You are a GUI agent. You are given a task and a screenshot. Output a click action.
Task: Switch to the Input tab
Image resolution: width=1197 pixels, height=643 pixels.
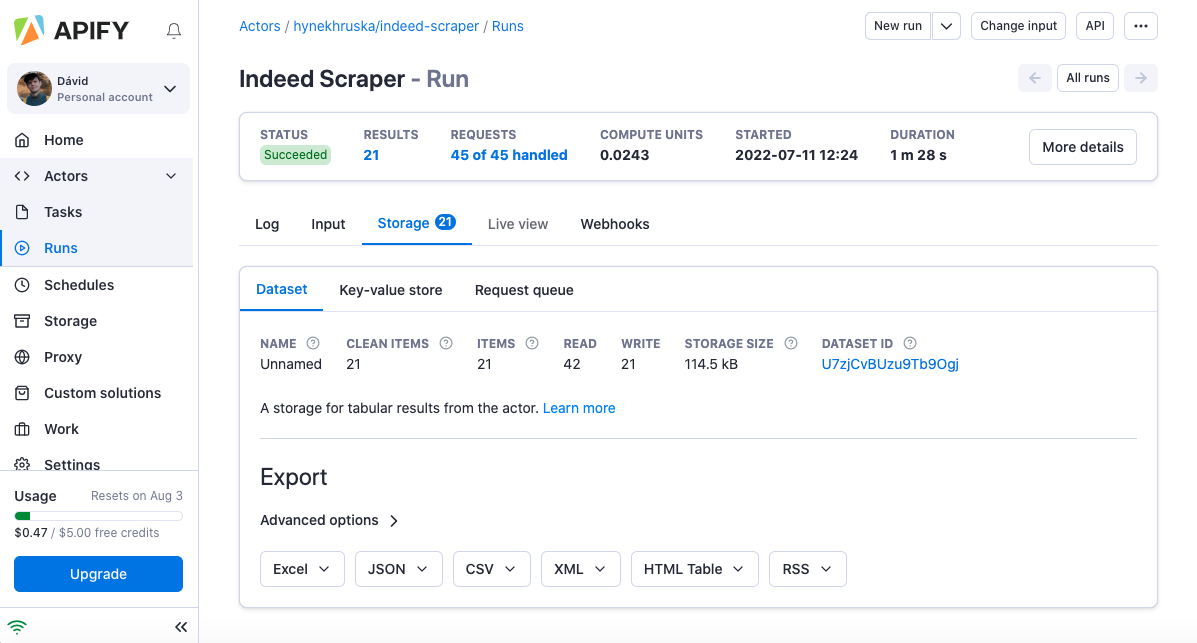pyautogui.click(x=328, y=225)
